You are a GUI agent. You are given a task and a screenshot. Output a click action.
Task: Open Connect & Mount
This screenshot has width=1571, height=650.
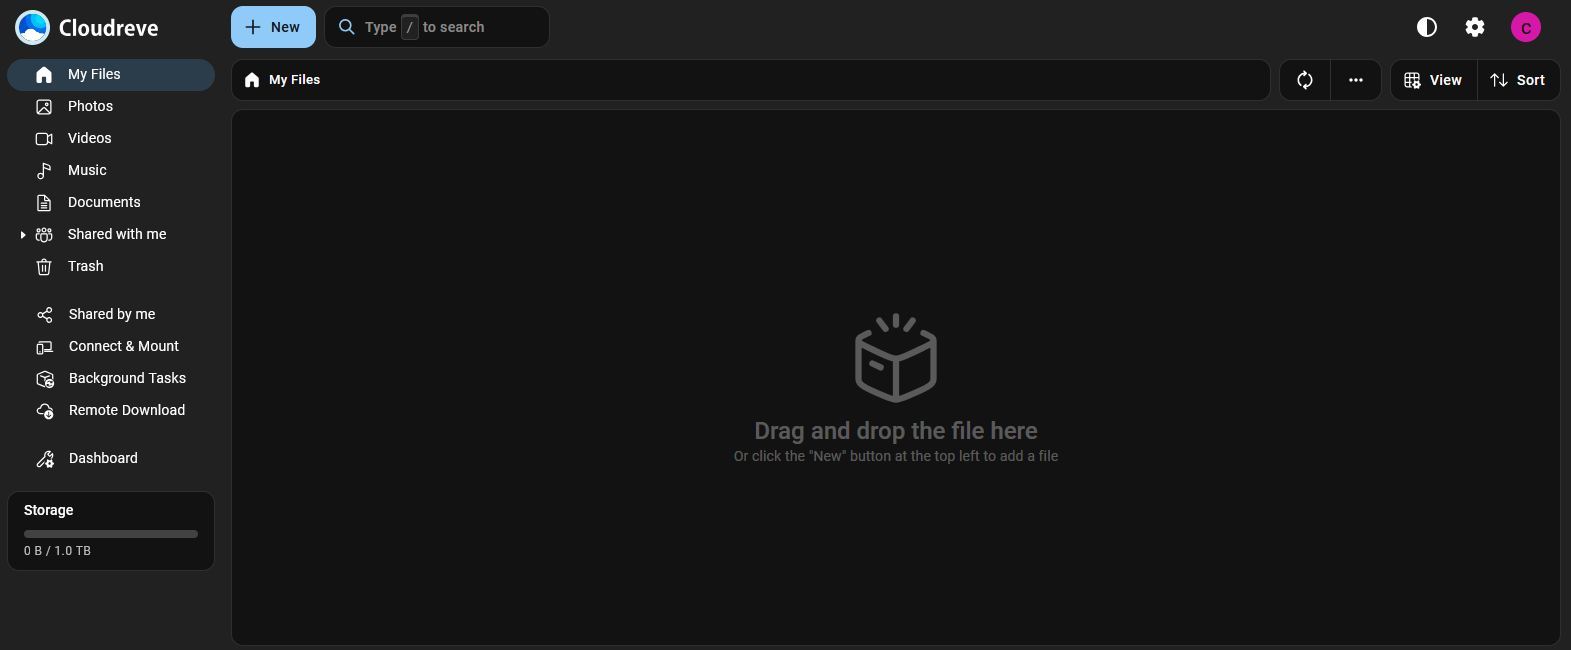[123, 346]
